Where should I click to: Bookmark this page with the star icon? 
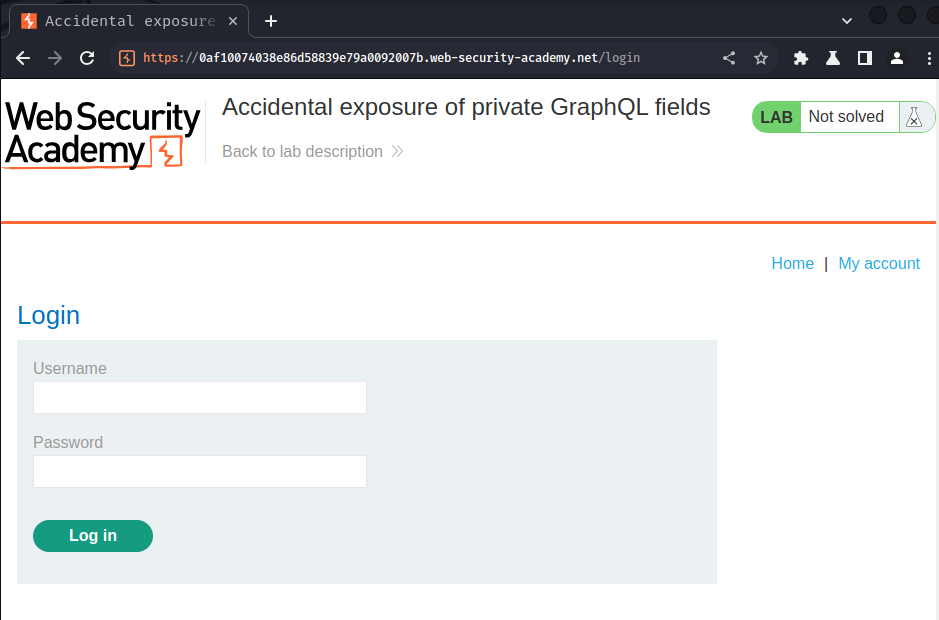(761, 58)
